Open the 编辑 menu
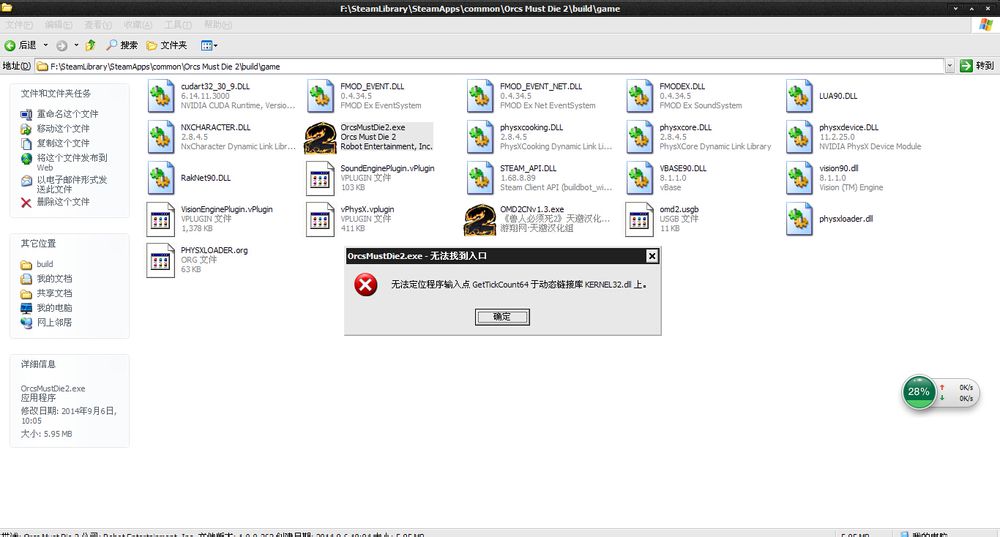This screenshot has width=1000, height=537. tap(58, 25)
